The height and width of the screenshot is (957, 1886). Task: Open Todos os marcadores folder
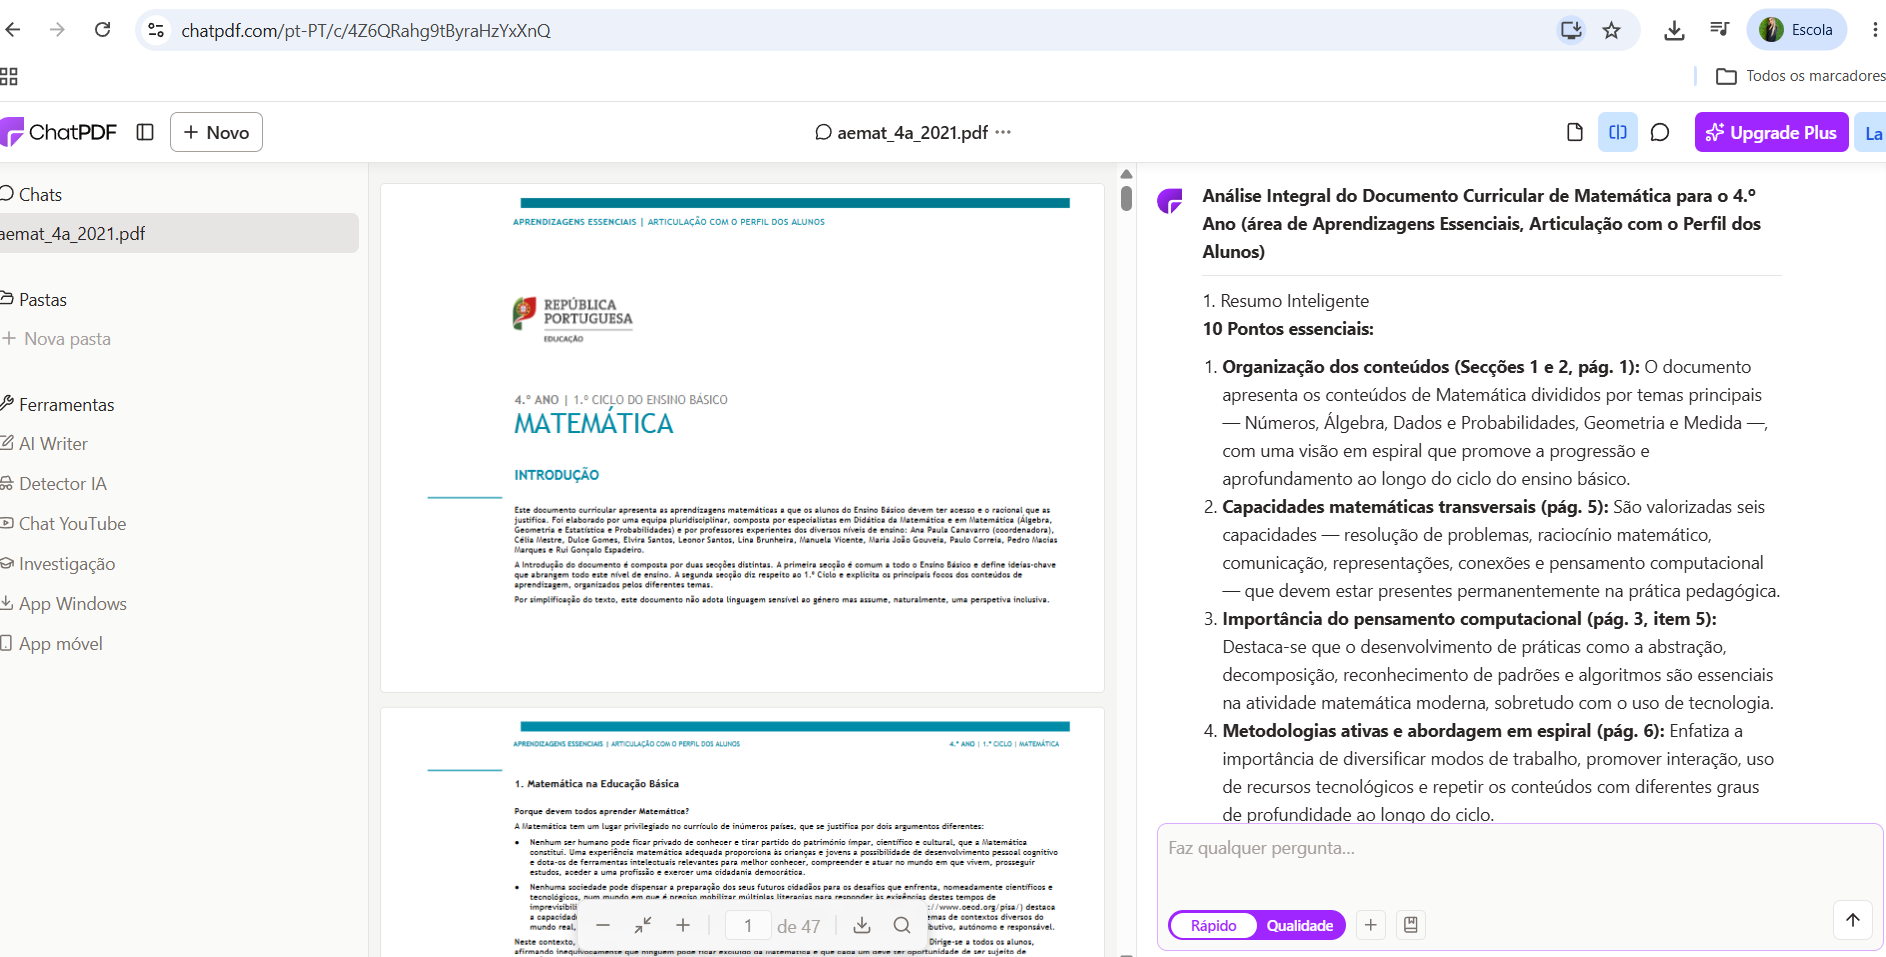[1800, 76]
